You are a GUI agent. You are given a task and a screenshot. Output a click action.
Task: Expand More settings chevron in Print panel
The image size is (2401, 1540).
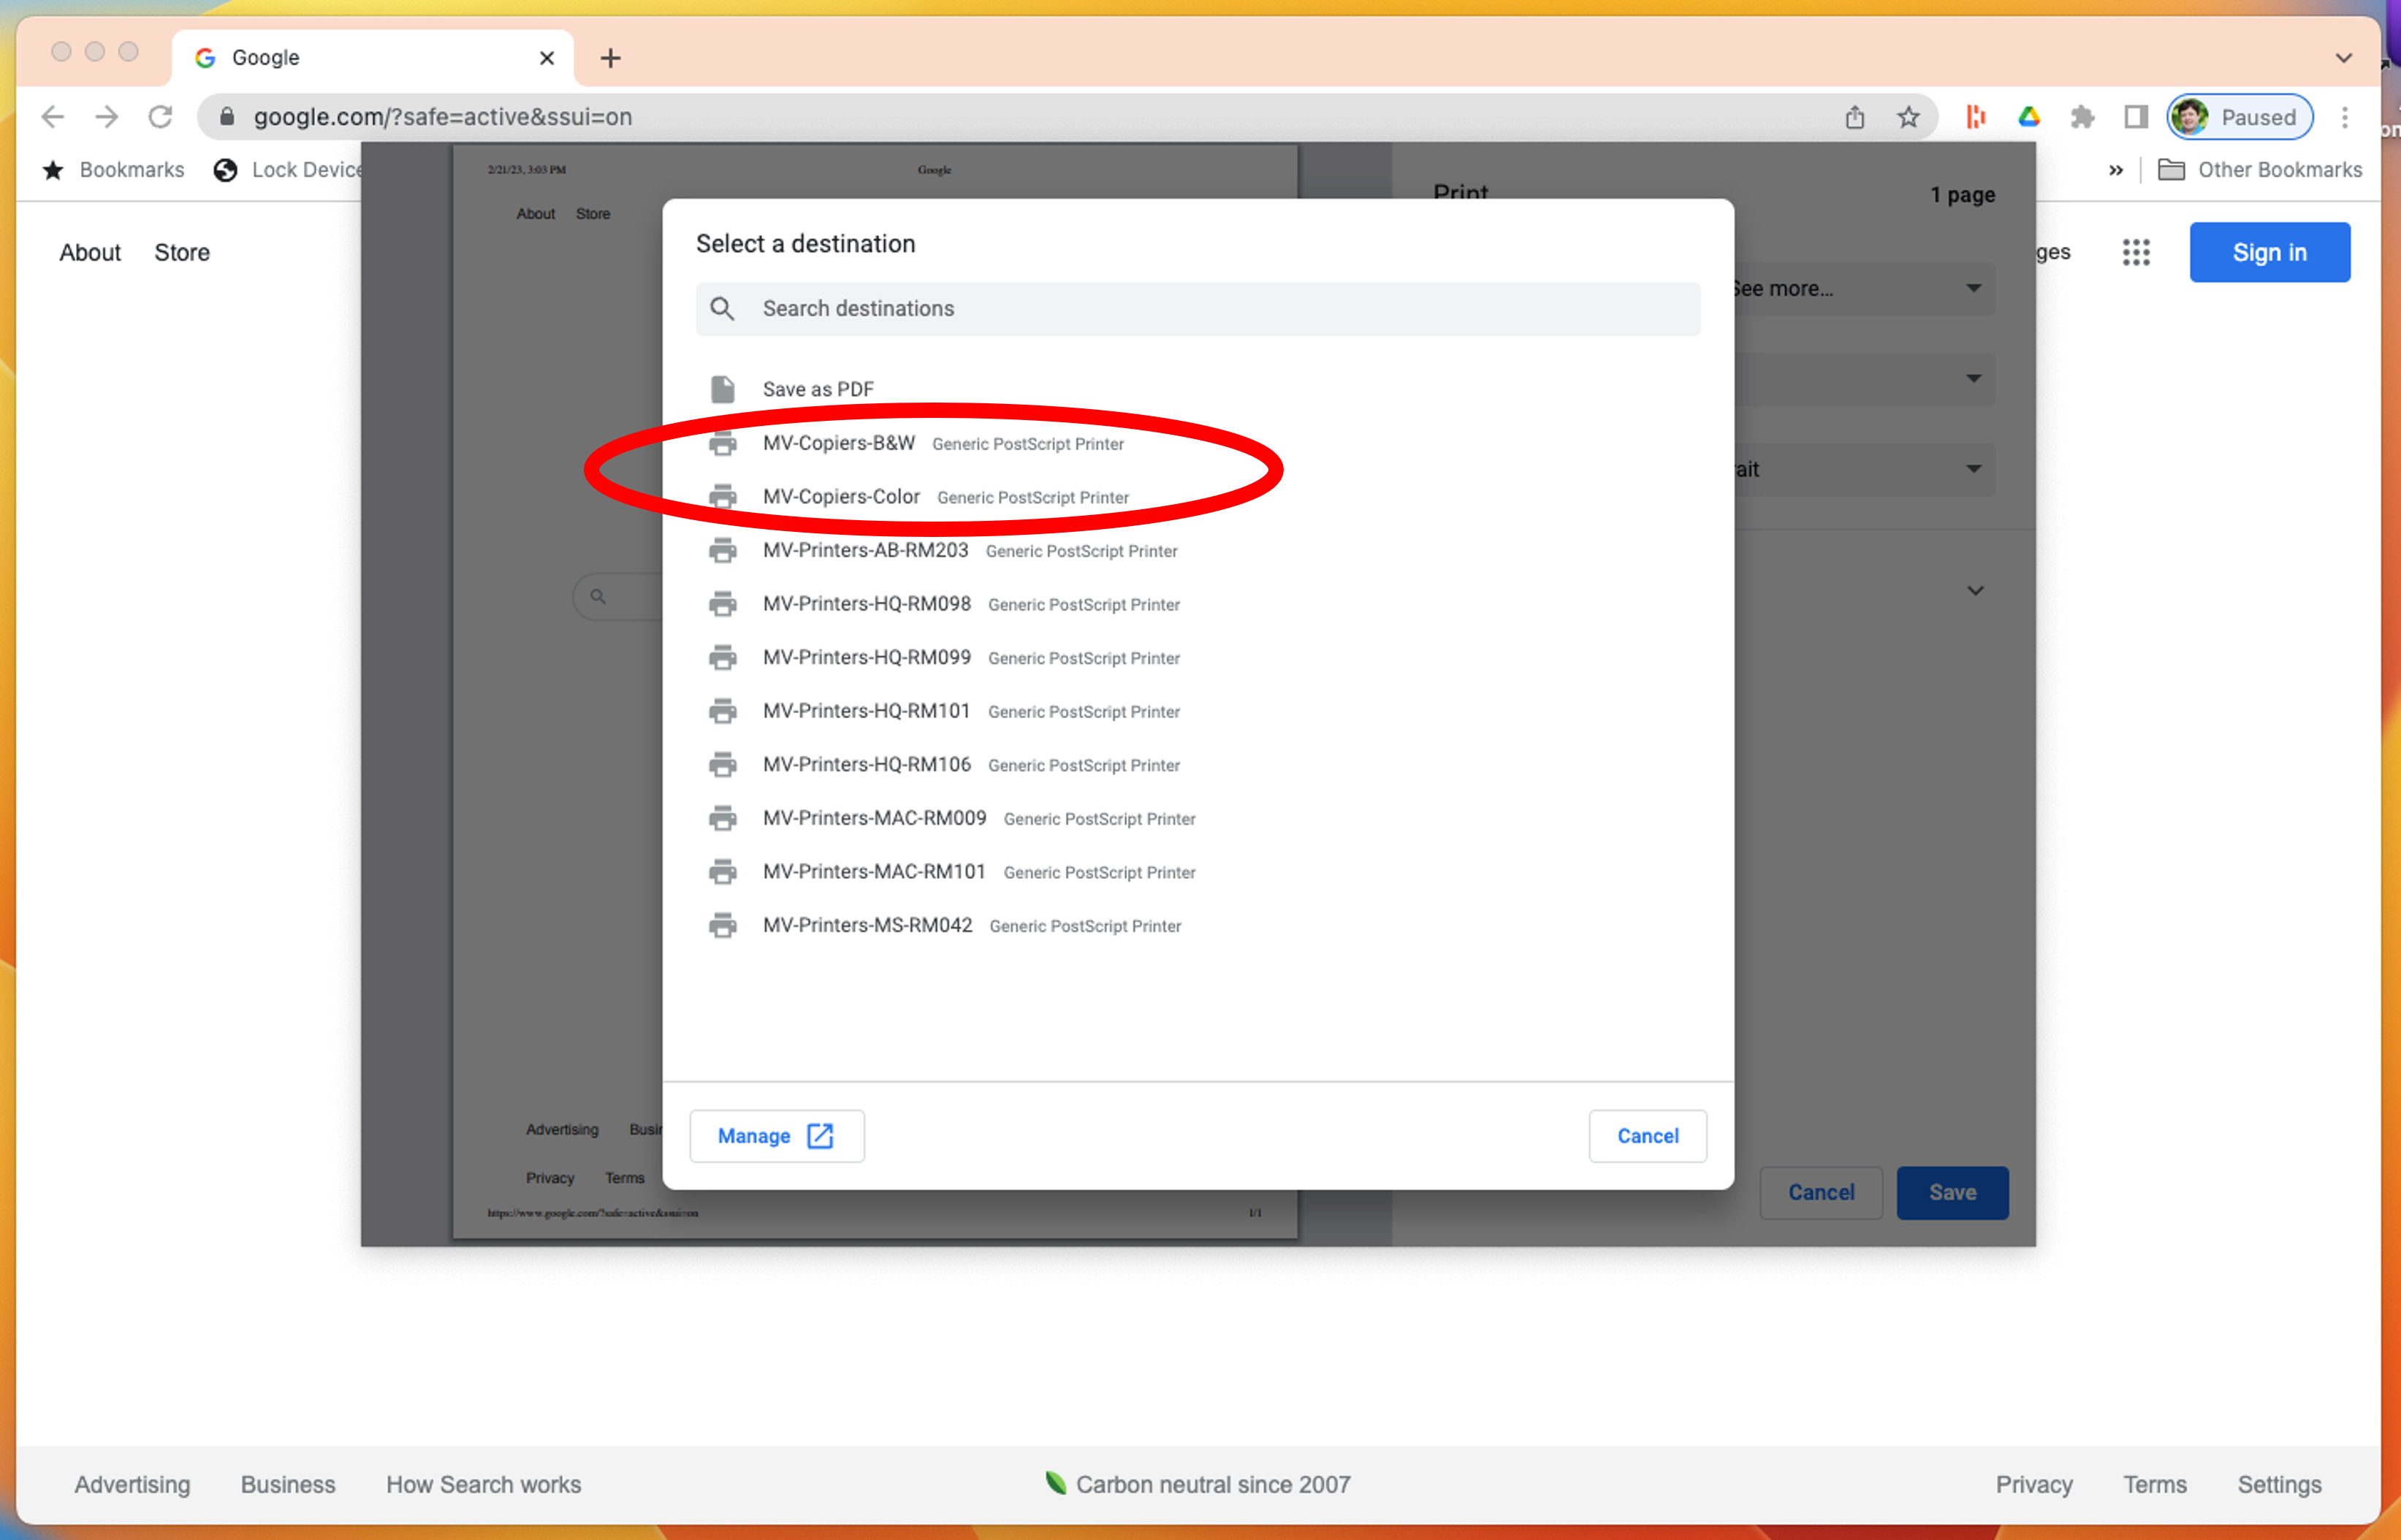[x=1974, y=591]
